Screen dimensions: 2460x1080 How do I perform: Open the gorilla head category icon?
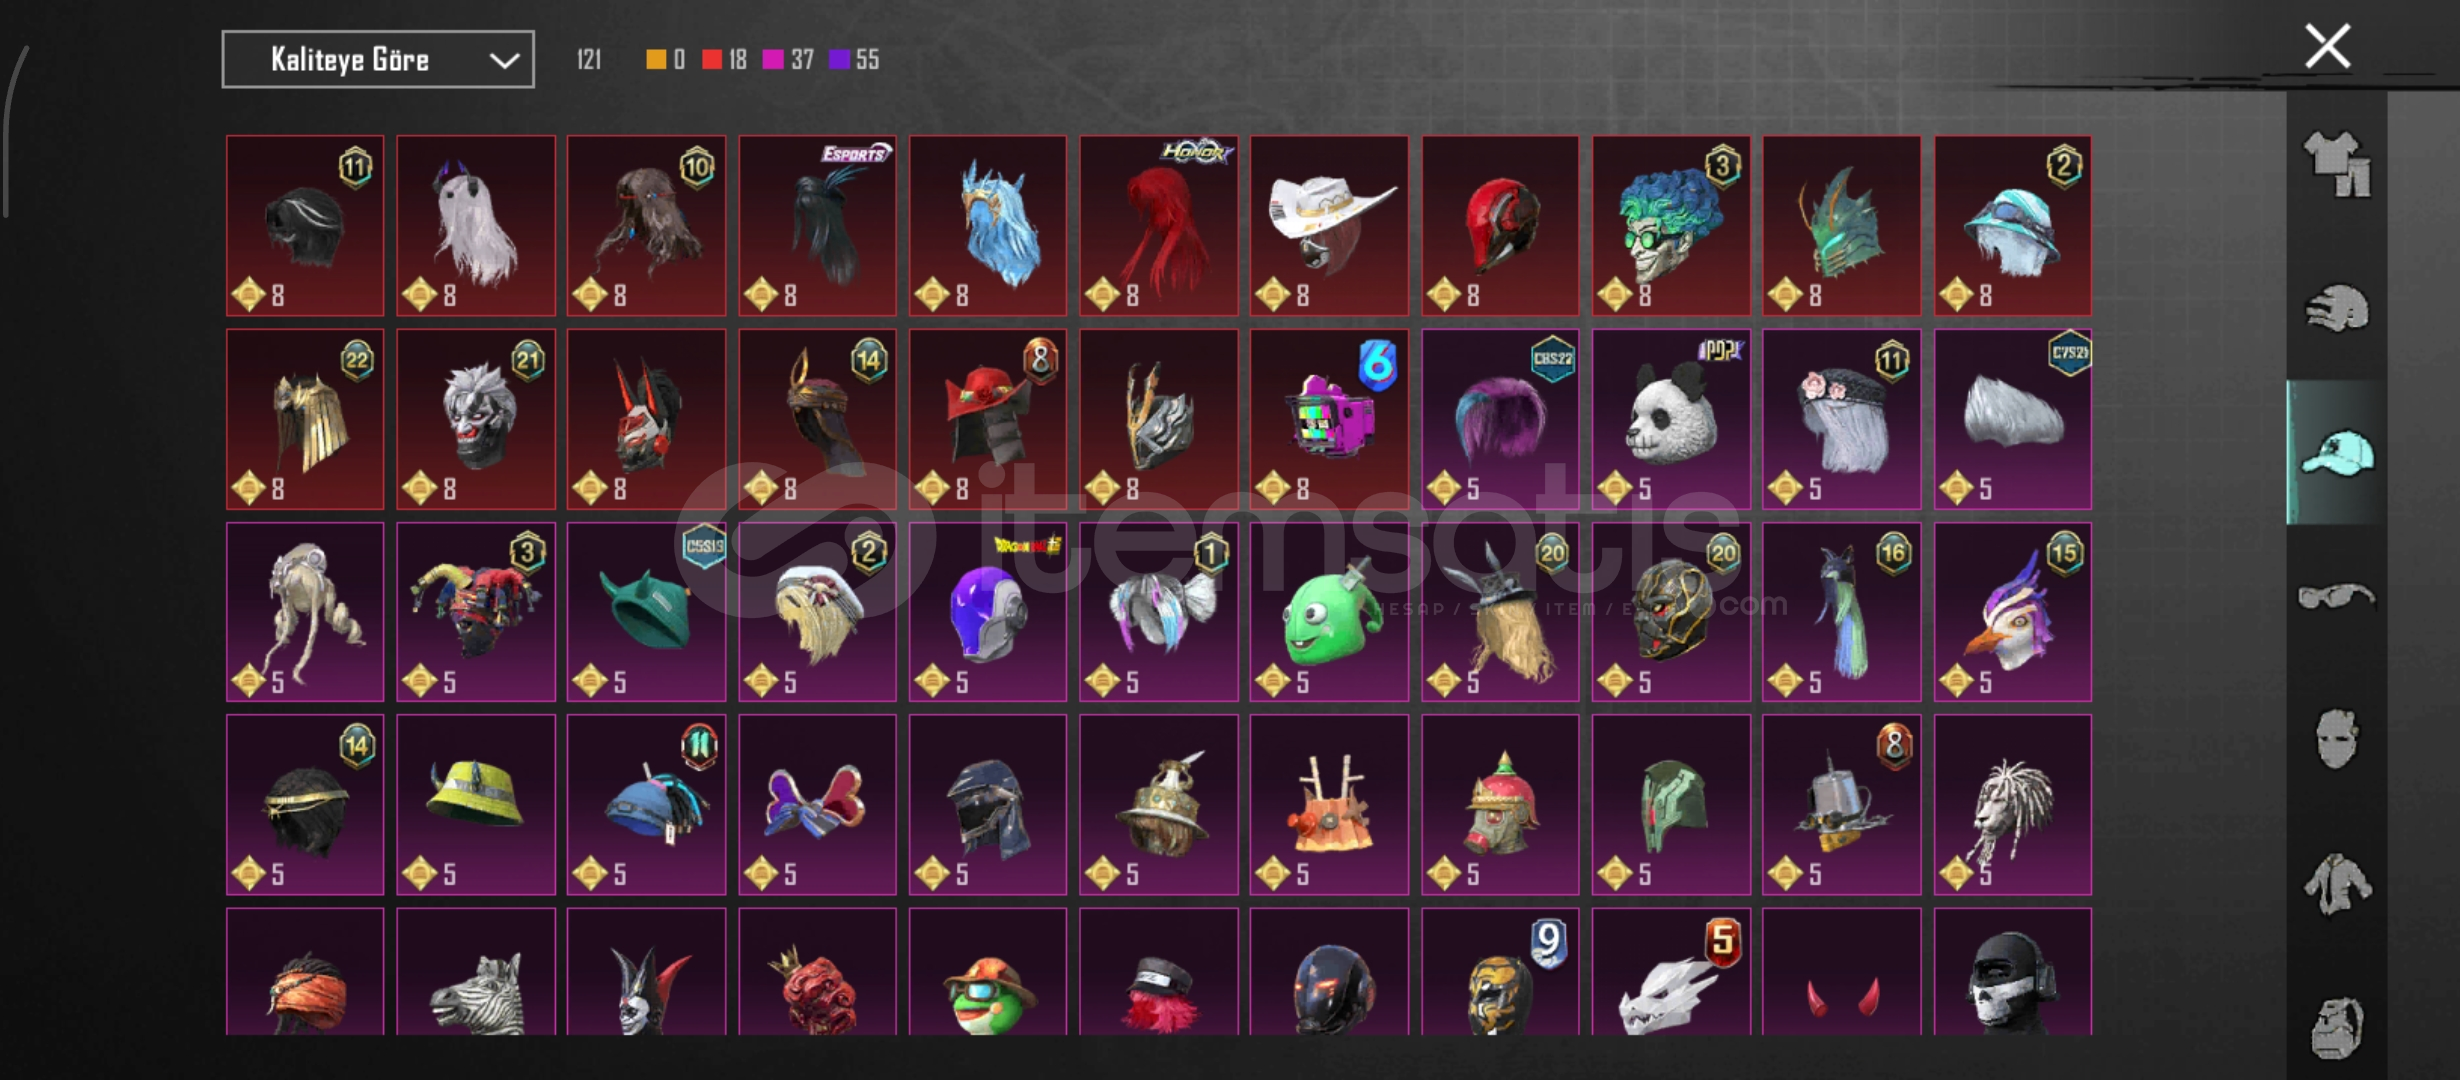(2337, 1027)
